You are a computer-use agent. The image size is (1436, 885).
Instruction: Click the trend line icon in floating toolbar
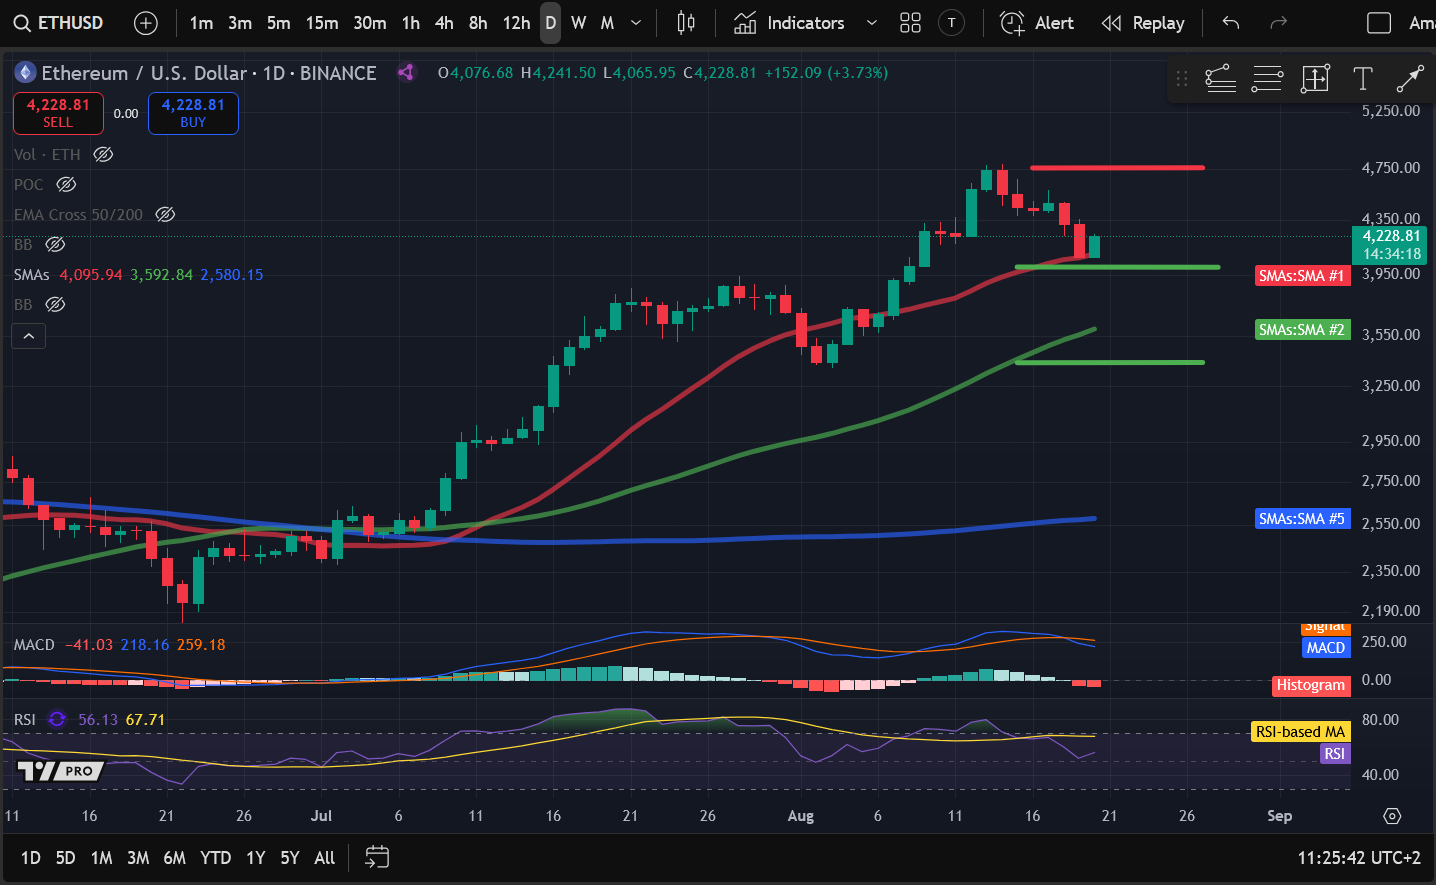[1409, 78]
